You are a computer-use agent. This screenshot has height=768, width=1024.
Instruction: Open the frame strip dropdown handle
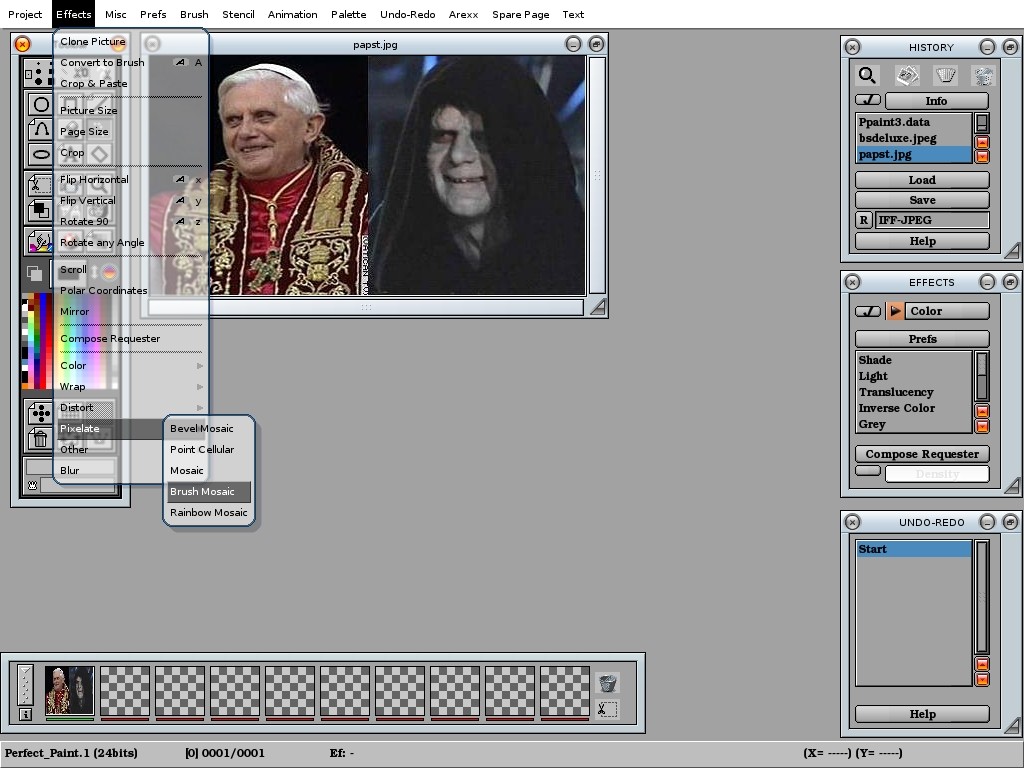(25, 685)
